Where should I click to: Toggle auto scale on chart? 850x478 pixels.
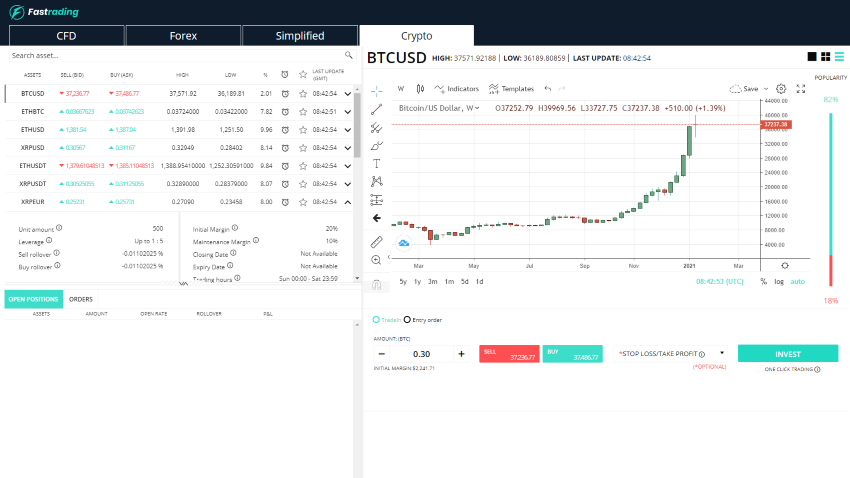(x=797, y=282)
